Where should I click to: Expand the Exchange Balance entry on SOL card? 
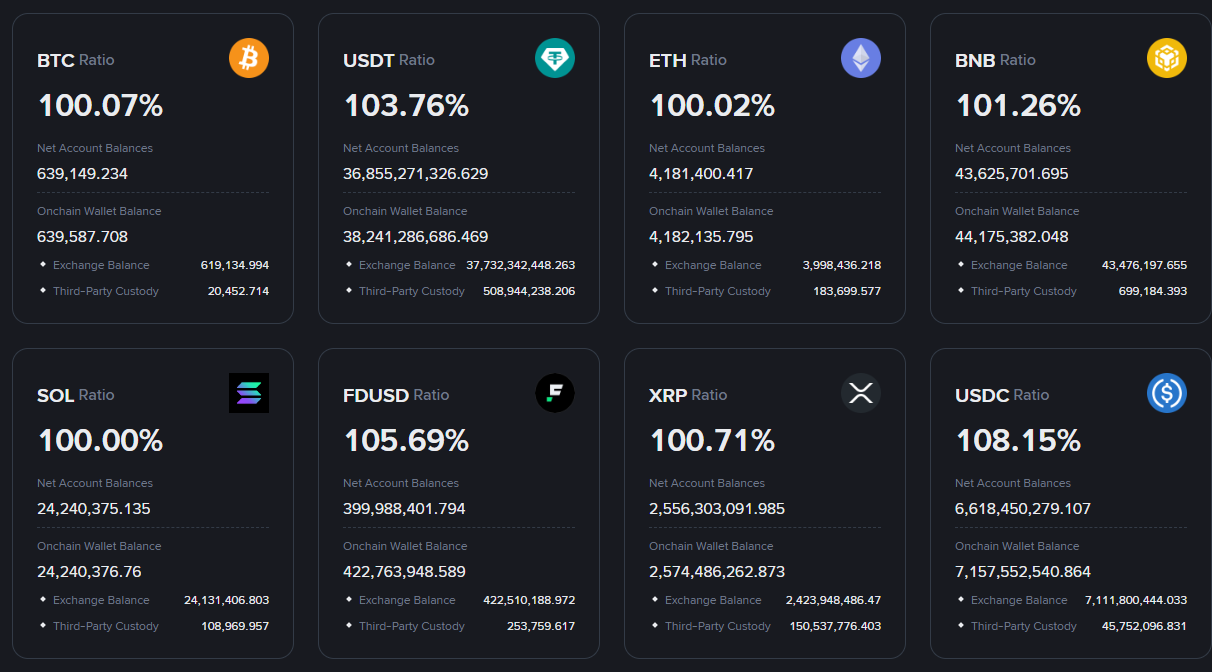pos(103,600)
